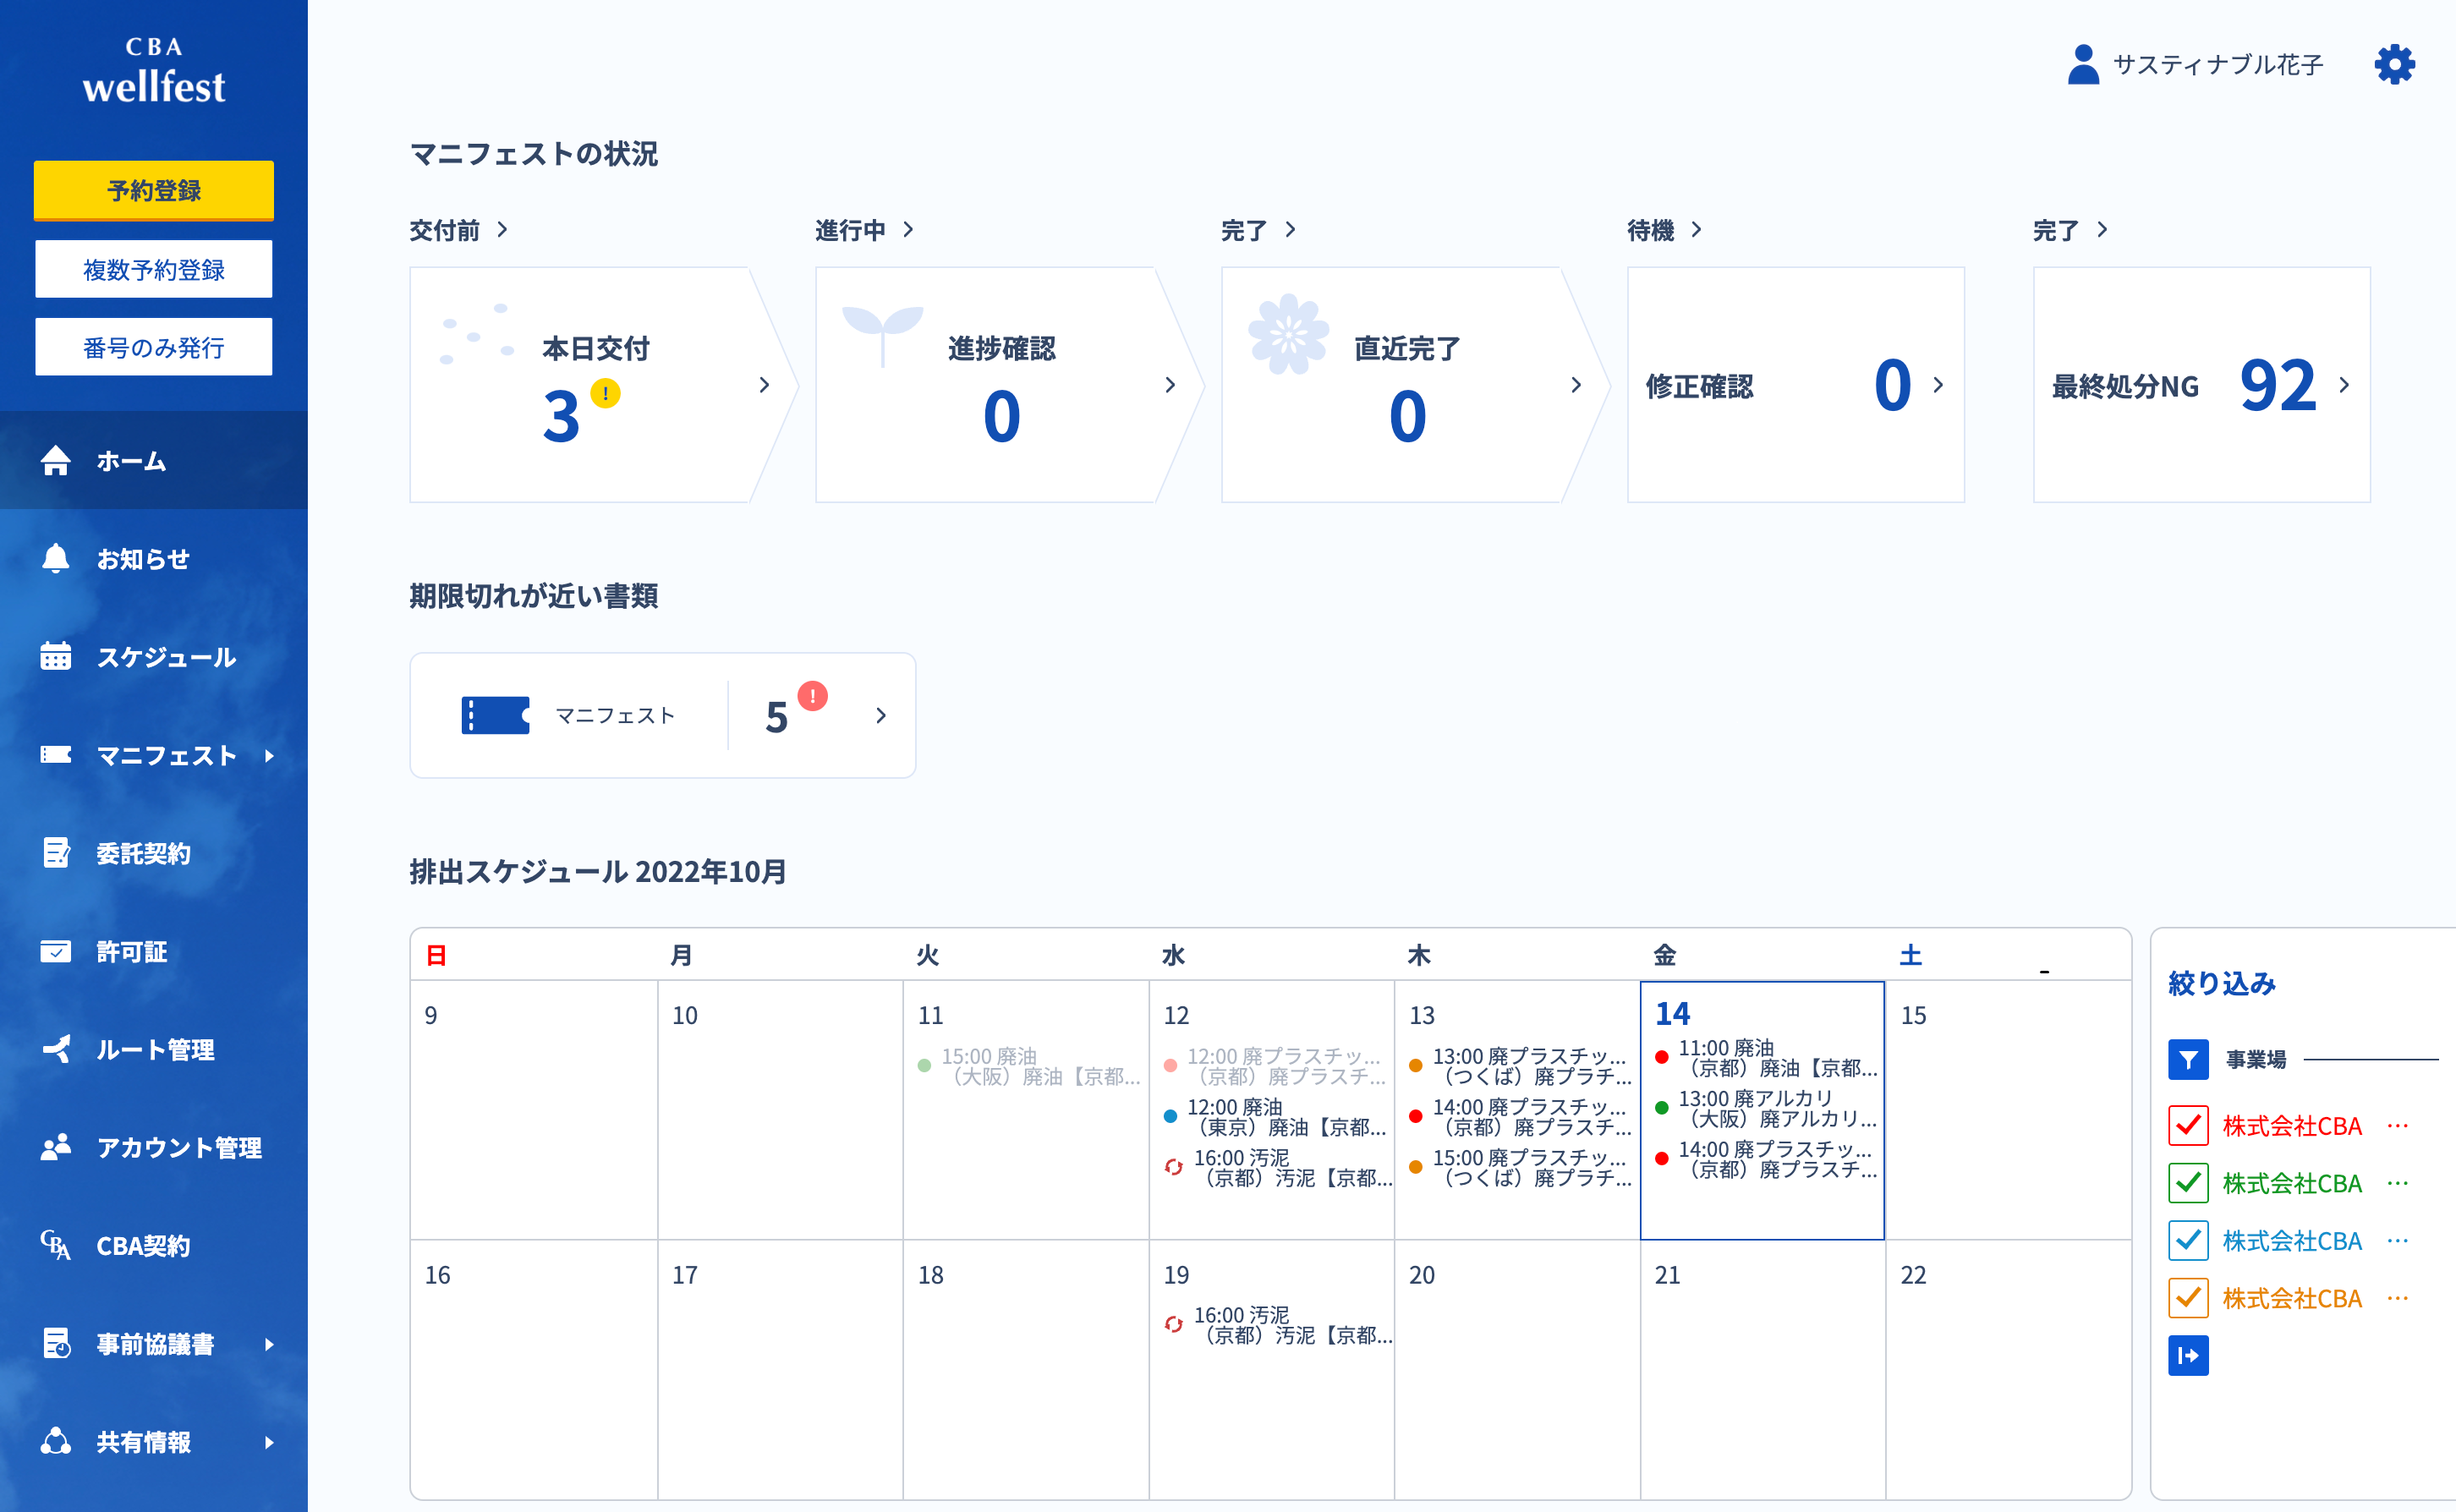Click the red dot 11:00 廃油 event

(x=1766, y=1058)
